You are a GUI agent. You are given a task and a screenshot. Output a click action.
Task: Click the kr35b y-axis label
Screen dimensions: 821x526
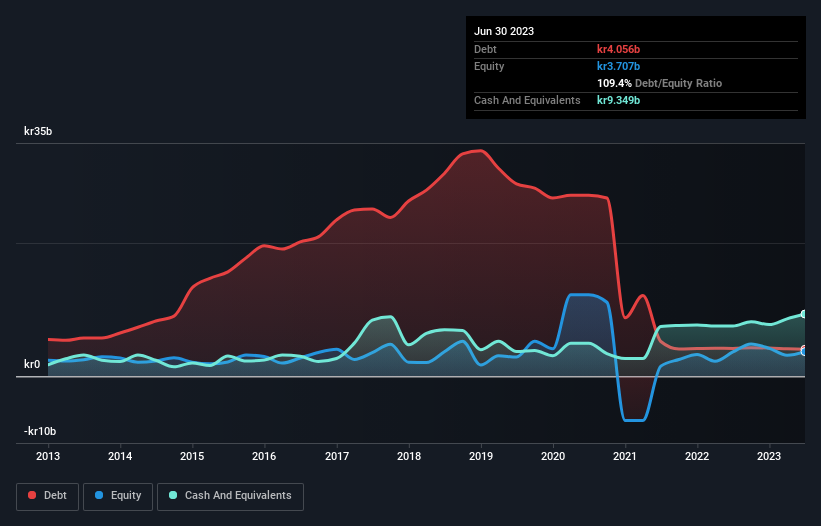pyautogui.click(x=38, y=131)
